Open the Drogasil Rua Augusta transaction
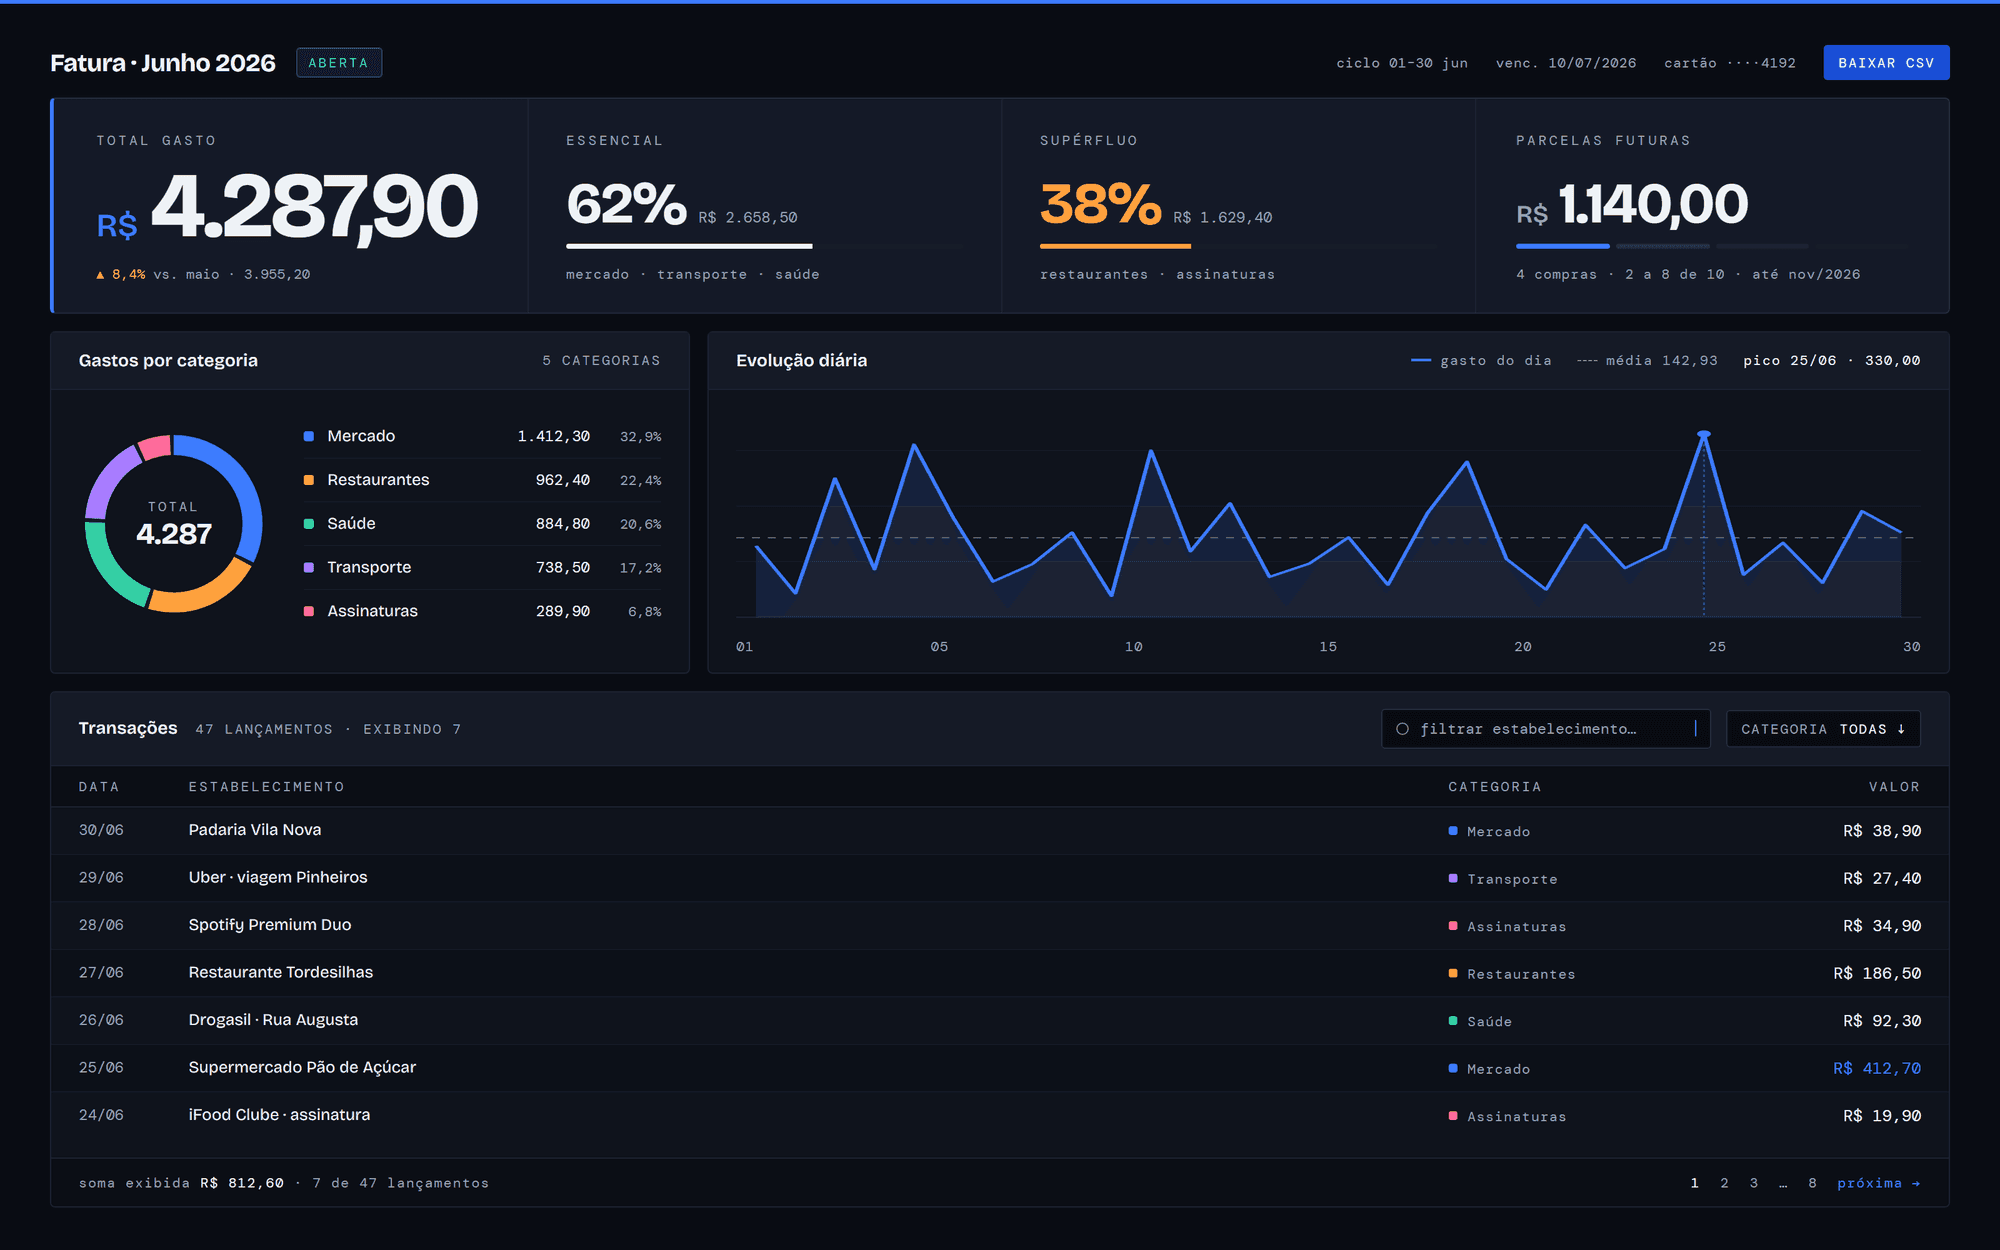This screenshot has height=1250, width=2000. [x=1000, y=1021]
